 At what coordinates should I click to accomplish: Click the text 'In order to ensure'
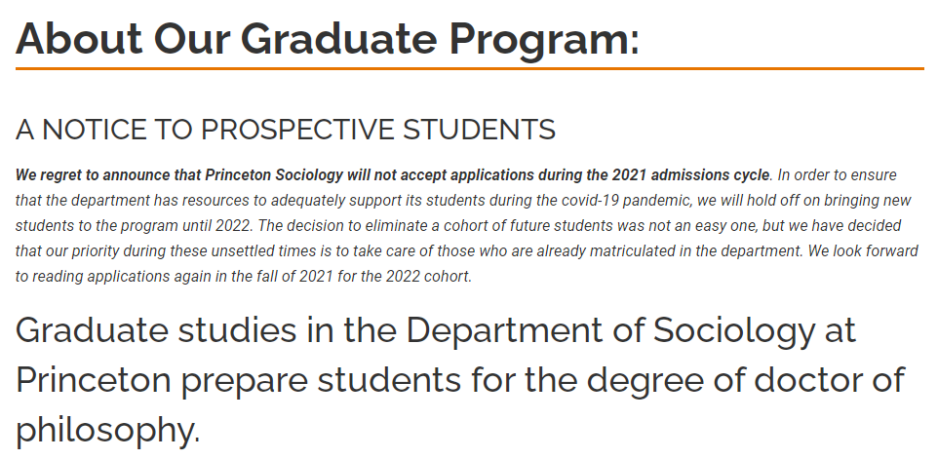pyautogui.click(x=836, y=174)
